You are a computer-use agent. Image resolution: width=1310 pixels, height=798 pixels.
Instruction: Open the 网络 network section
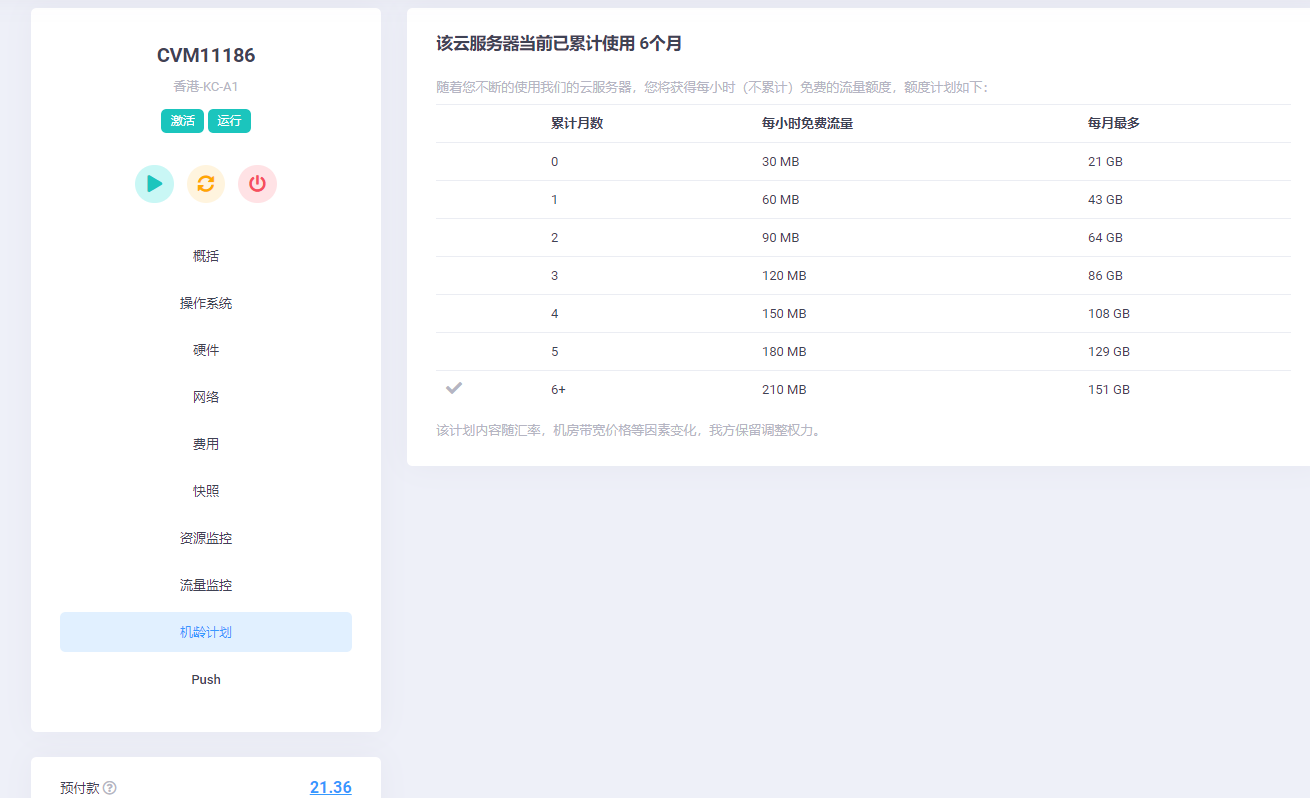coord(206,397)
